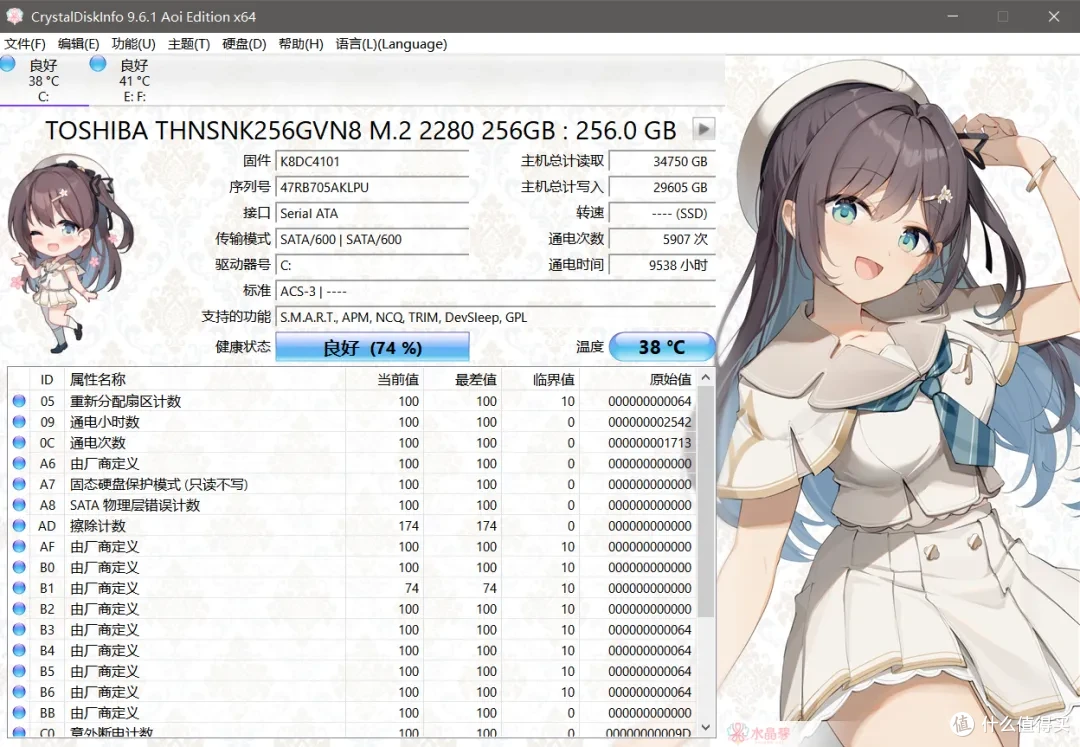1080x747 pixels.
Task: Click the status icon of row A6
Action: click(x=19, y=463)
